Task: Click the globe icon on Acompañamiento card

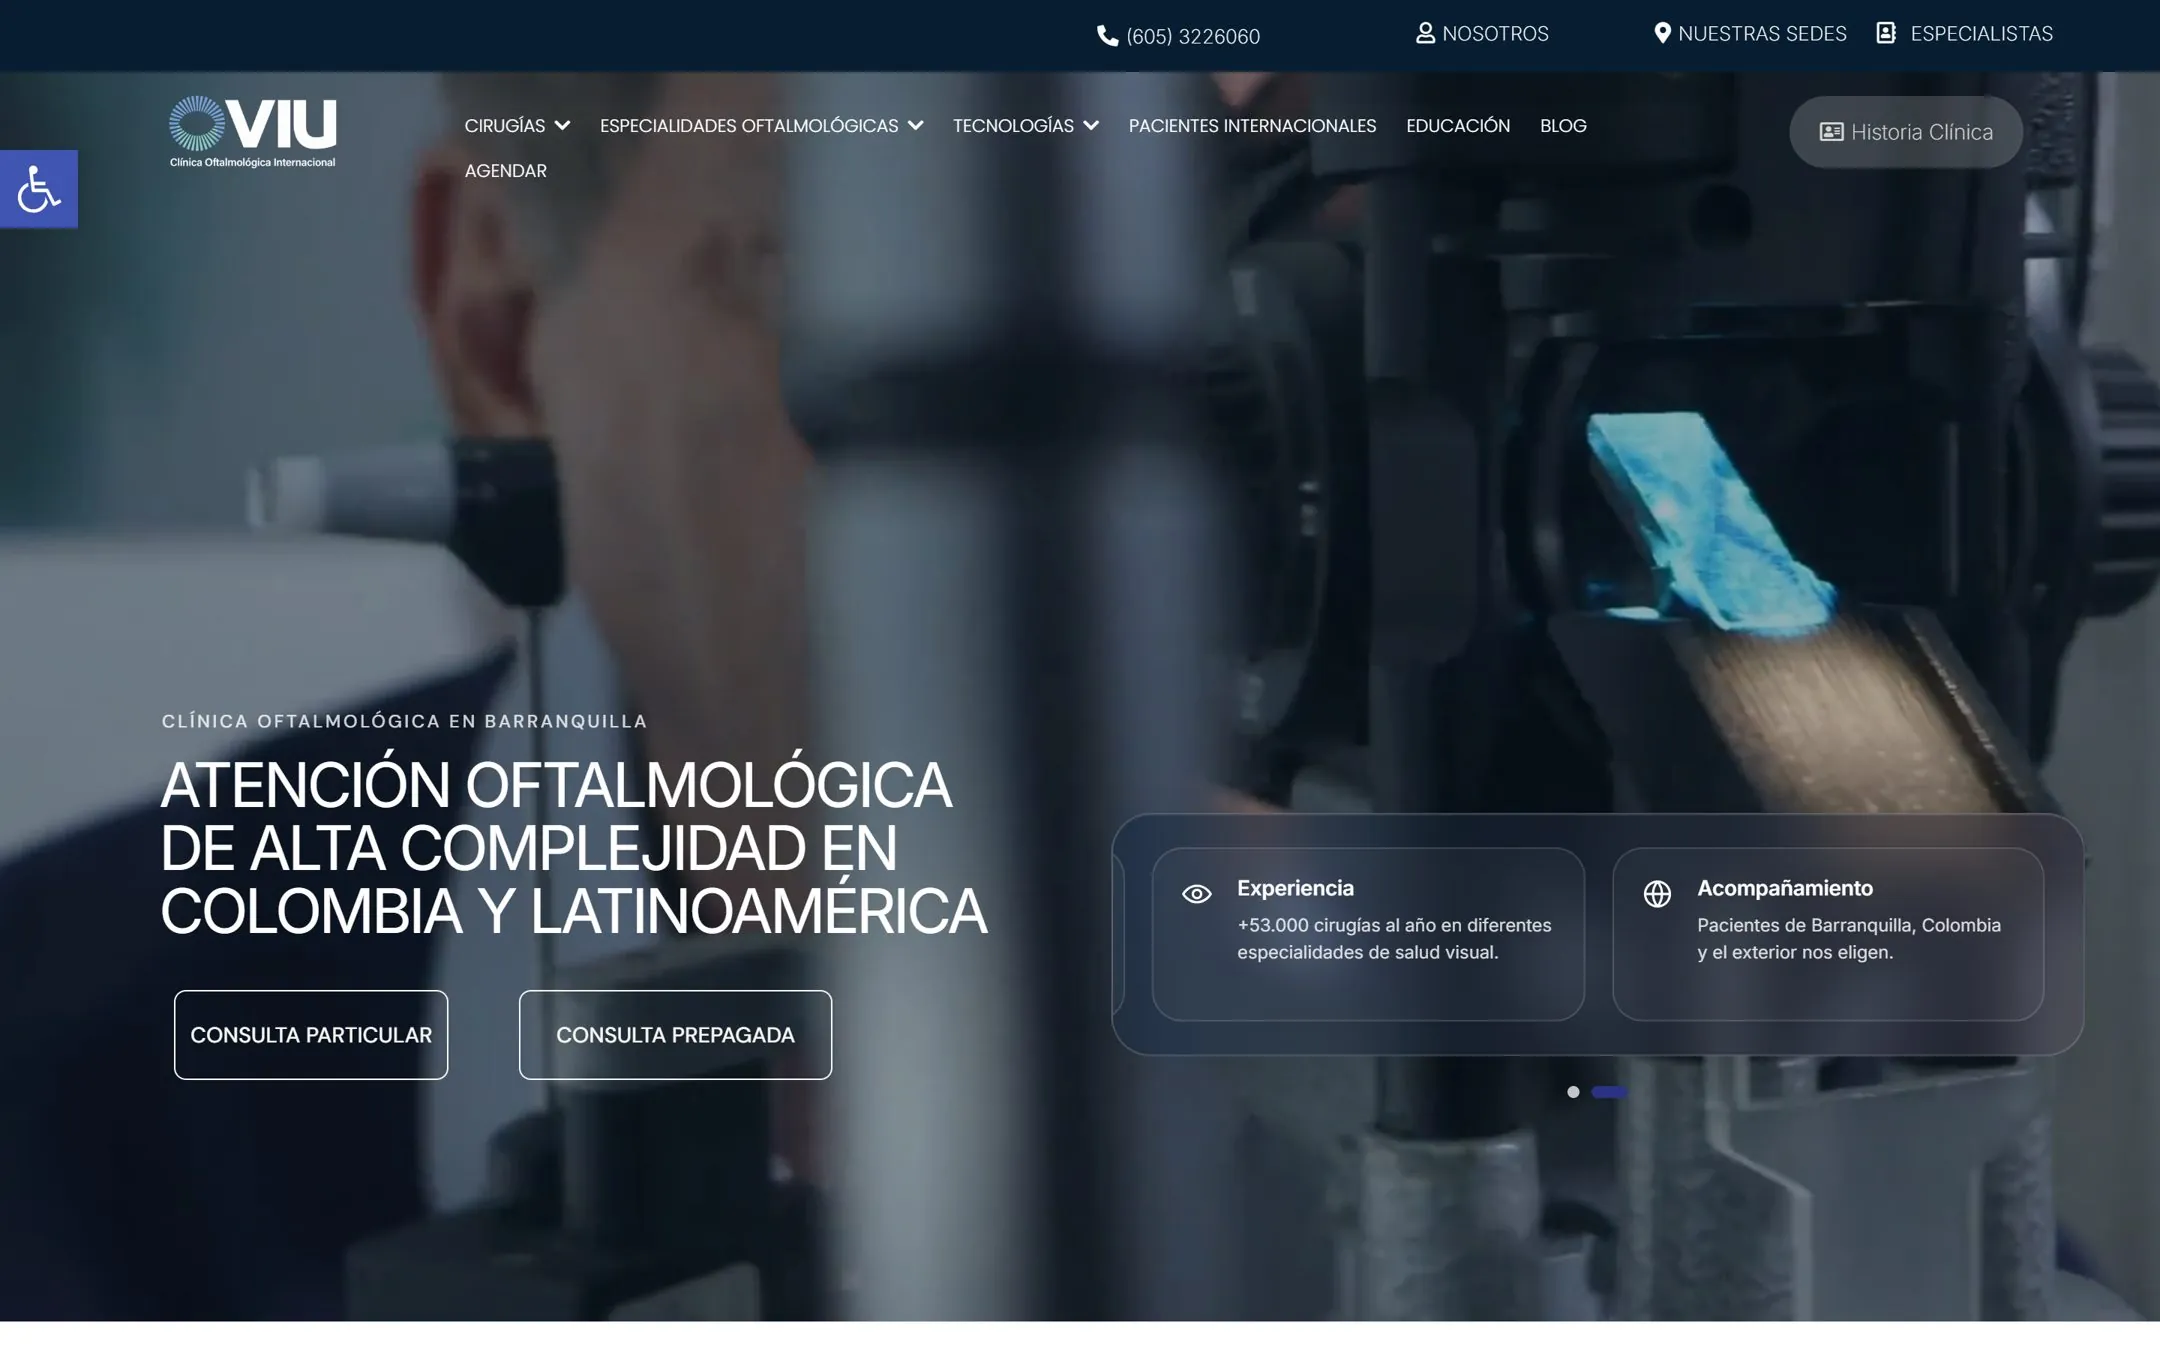Action: [1657, 894]
